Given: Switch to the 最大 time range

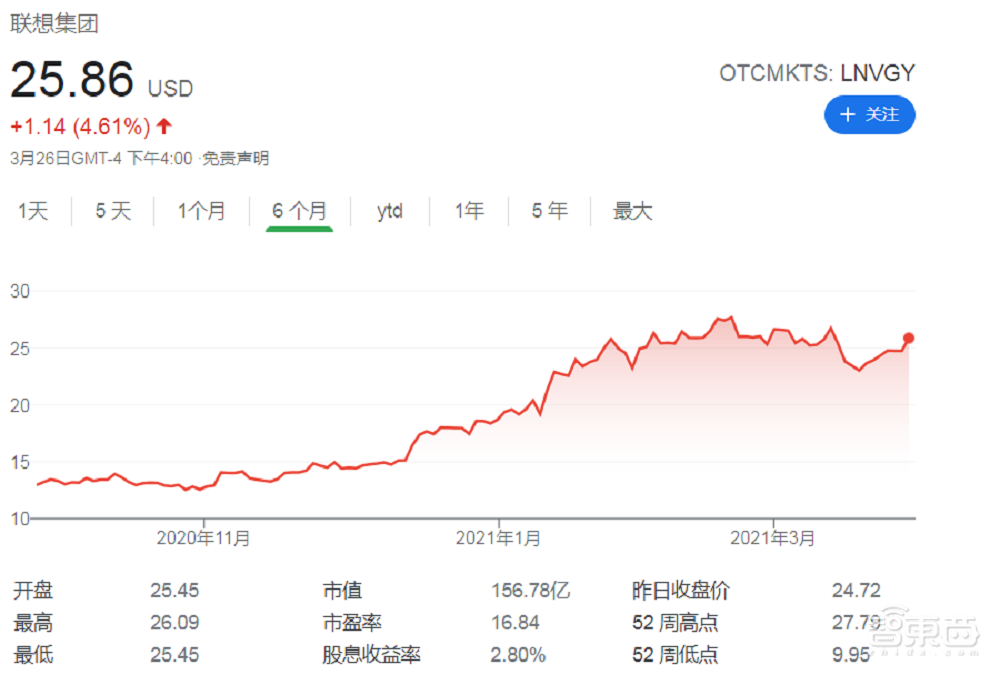Looking at the screenshot, I should point(633,211).
